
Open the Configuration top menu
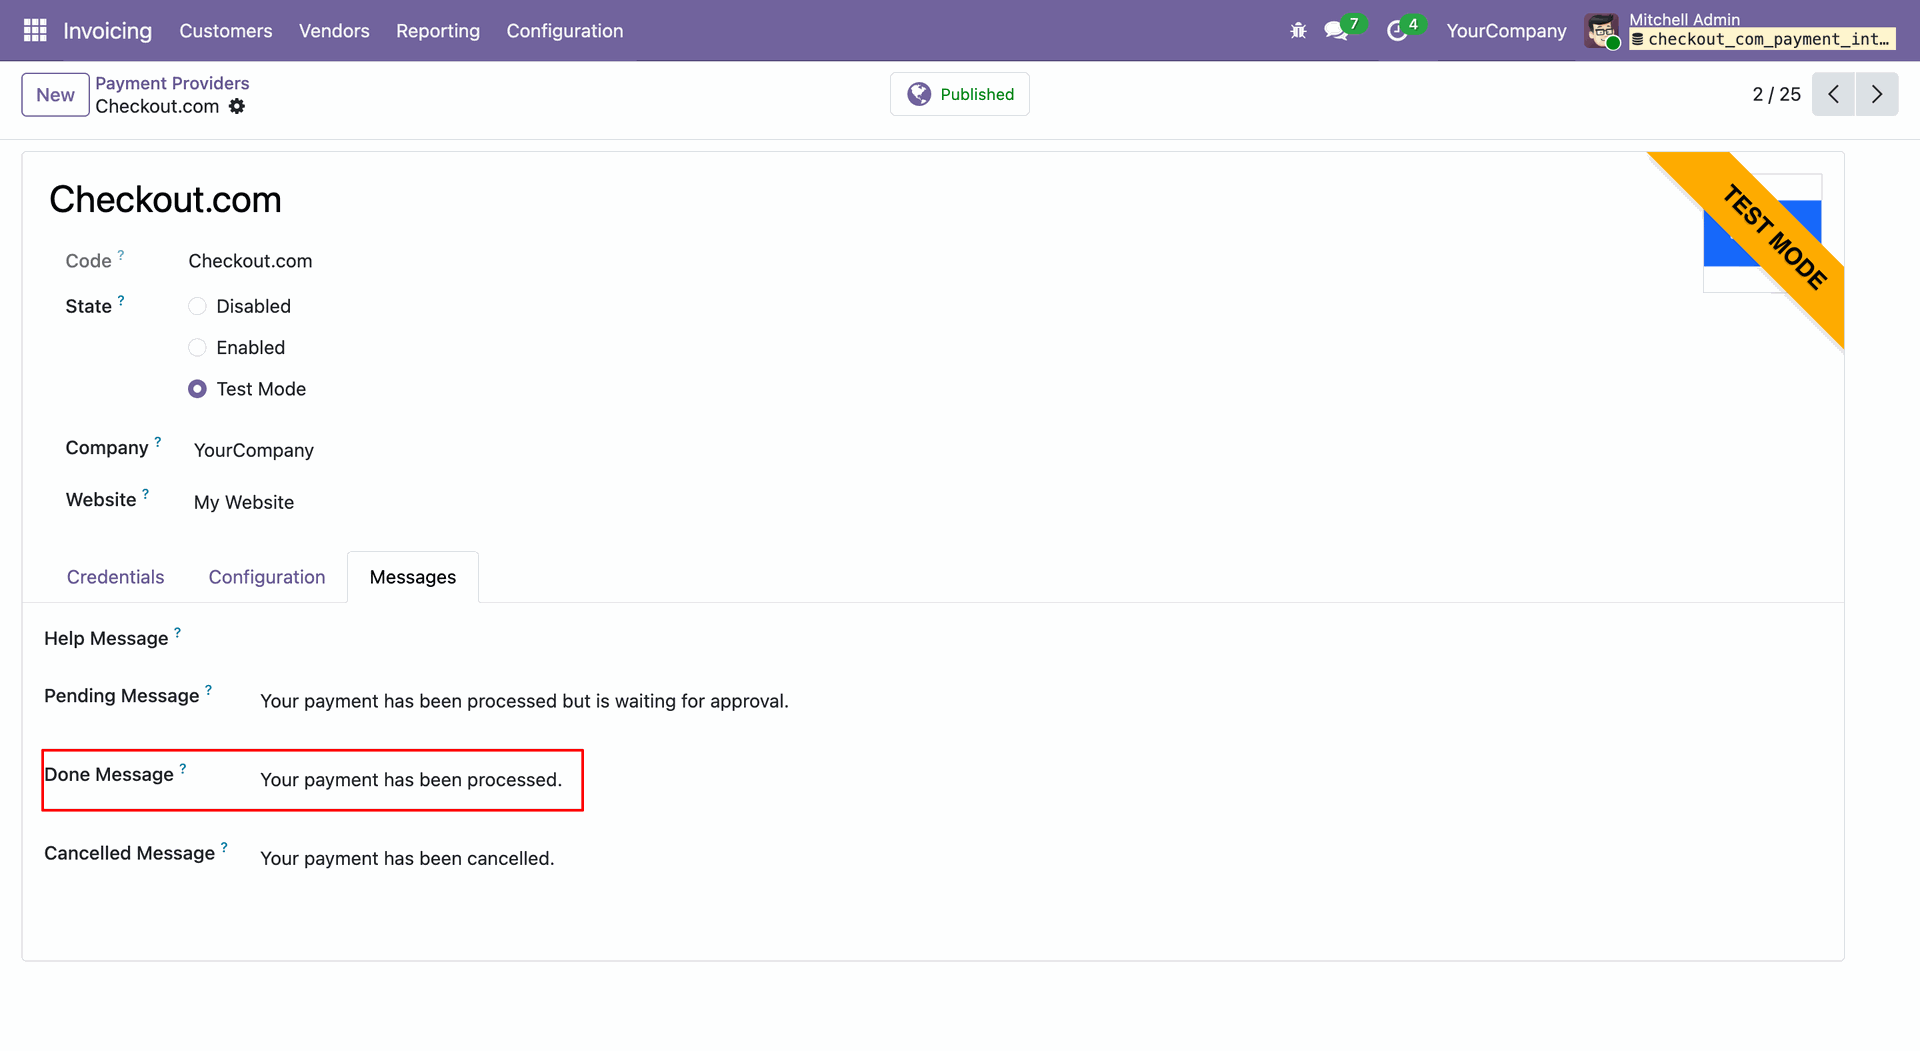(x=565, y=31)
